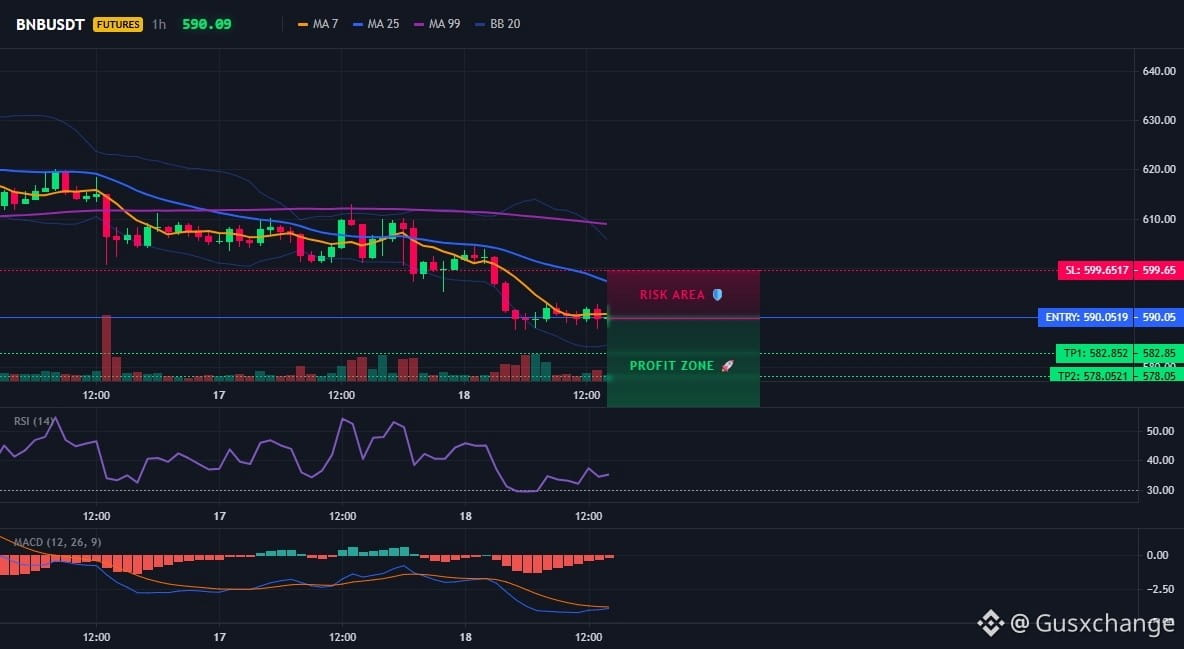1184x649 pixels.
Task: Click the tallest red volume bar
Action: 106,348
